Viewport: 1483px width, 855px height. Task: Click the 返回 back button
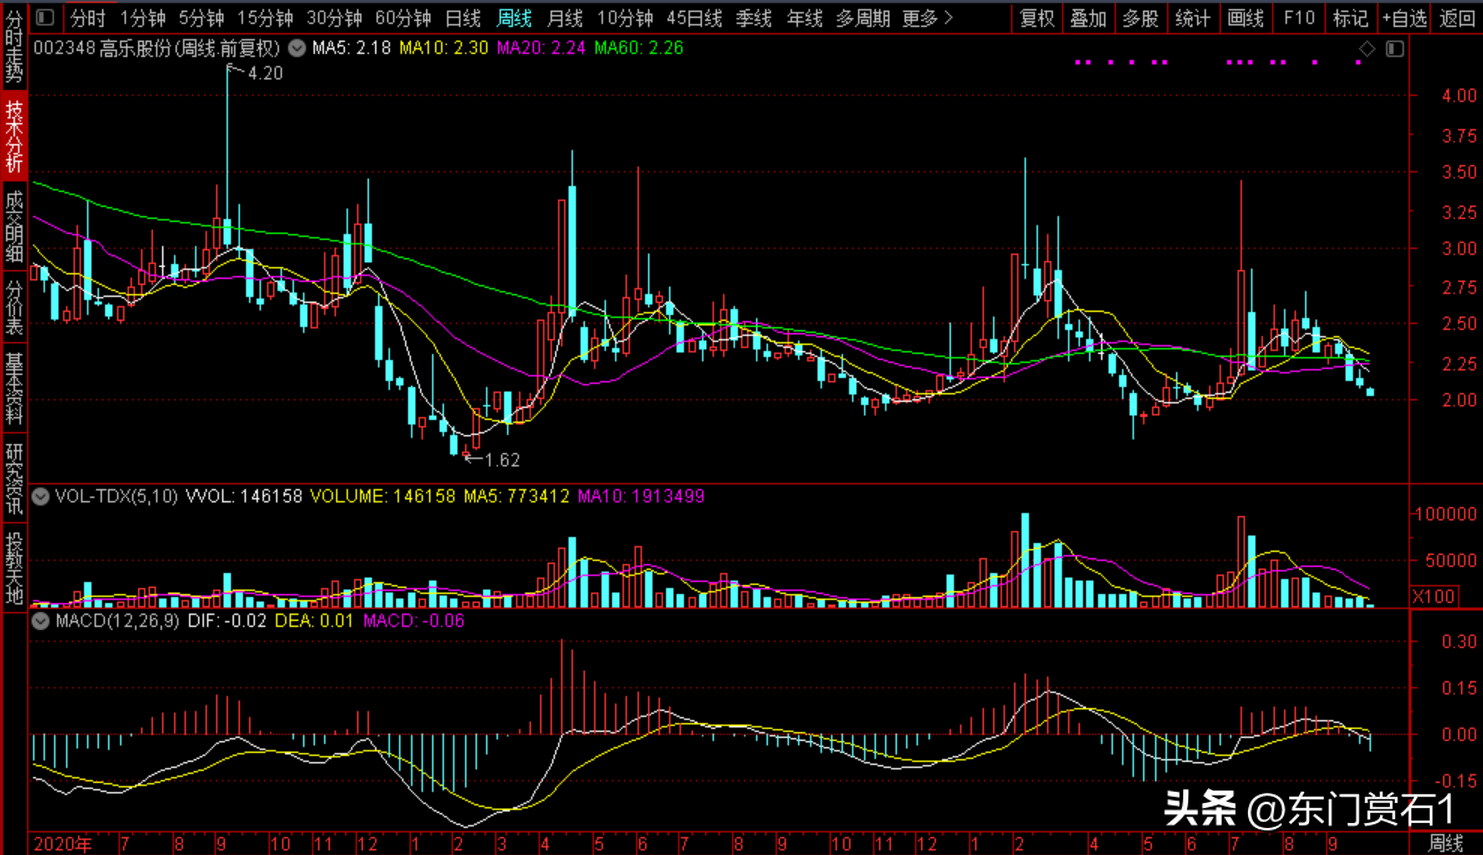coord(1457,18)
